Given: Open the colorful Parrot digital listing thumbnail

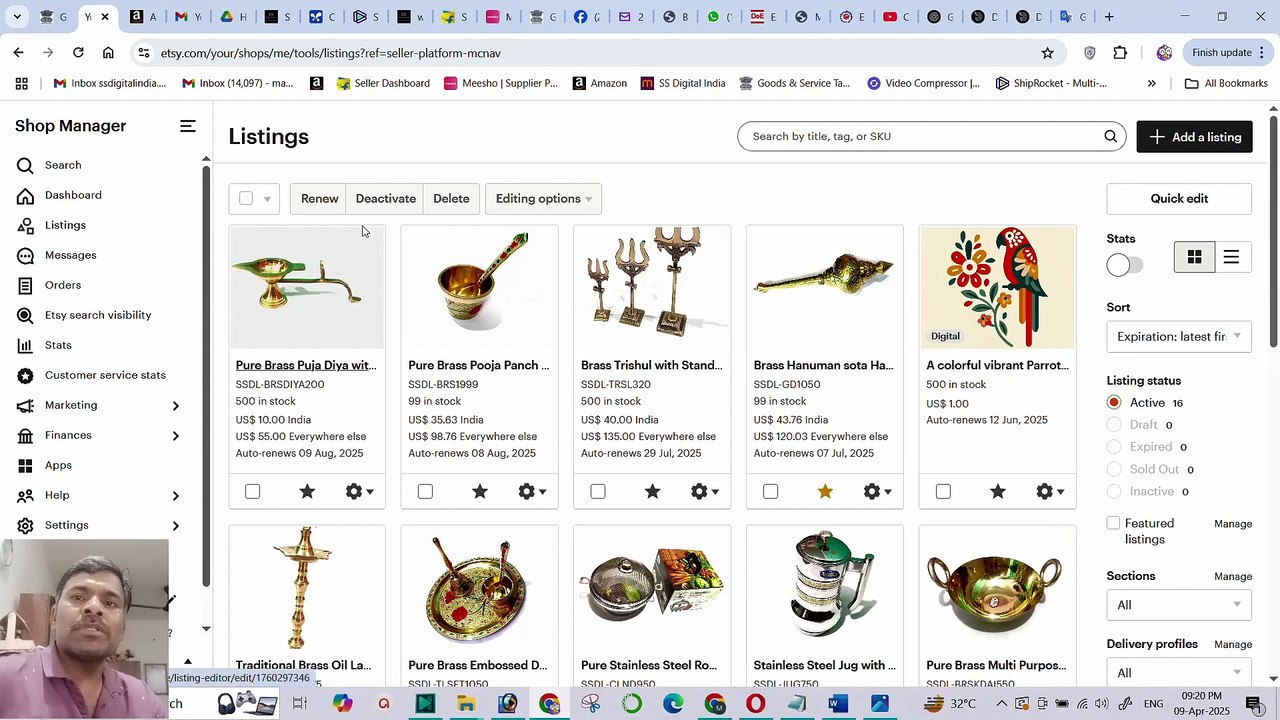Looking at the screenshot, I should 998,287.
